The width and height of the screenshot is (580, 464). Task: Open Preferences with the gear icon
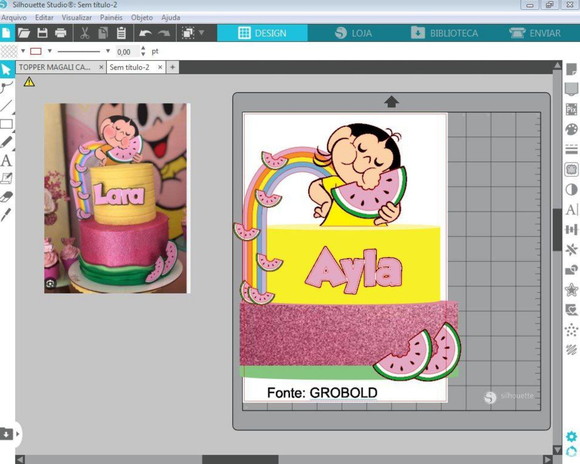click(x=572, y=437)
